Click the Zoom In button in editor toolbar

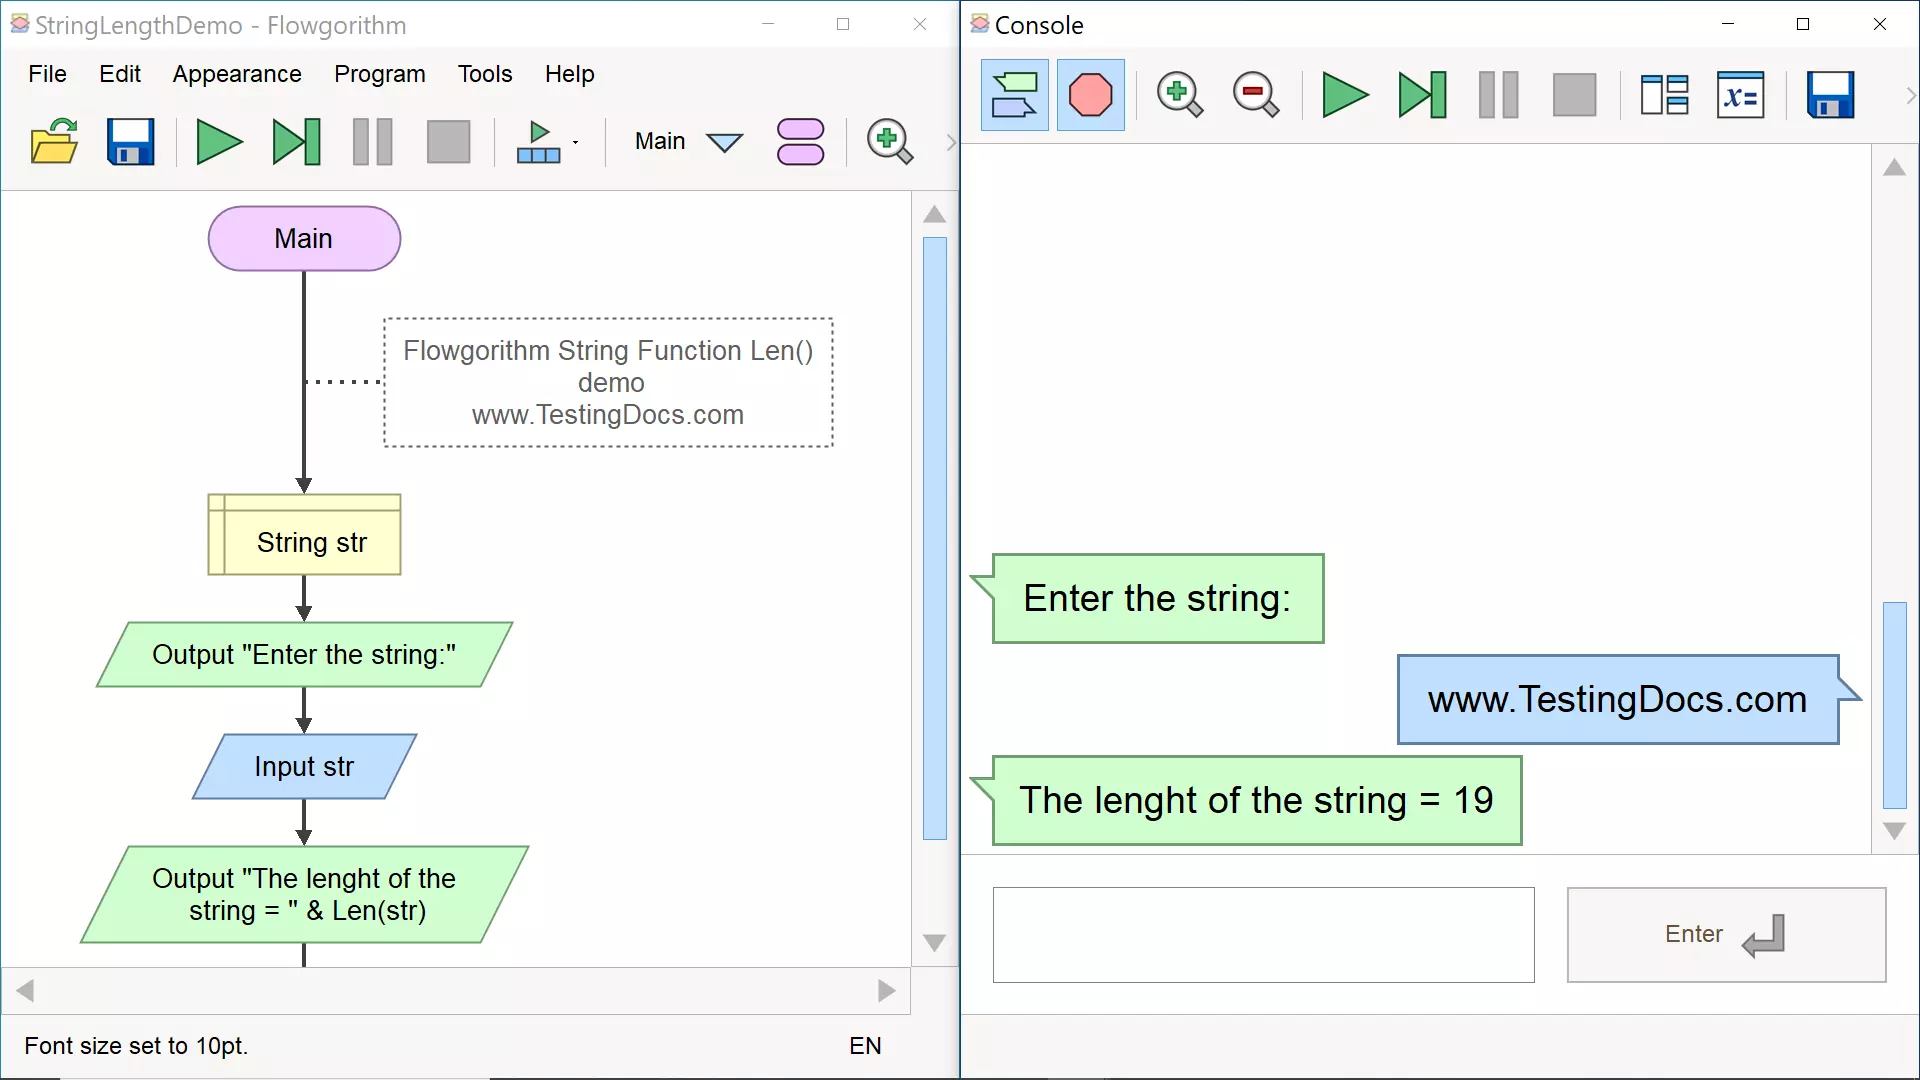click(891, 141)
